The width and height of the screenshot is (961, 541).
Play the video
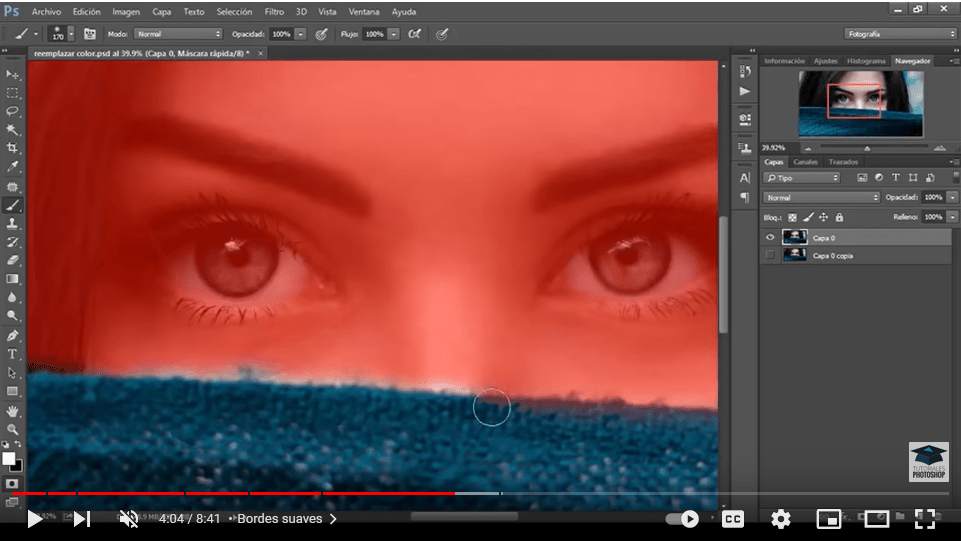34,518
